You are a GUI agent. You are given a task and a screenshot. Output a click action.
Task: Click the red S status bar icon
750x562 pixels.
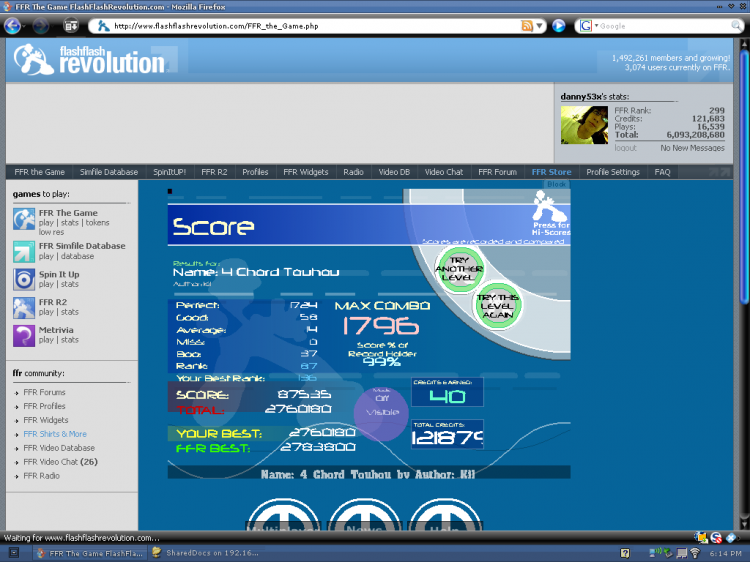[716, 538]
